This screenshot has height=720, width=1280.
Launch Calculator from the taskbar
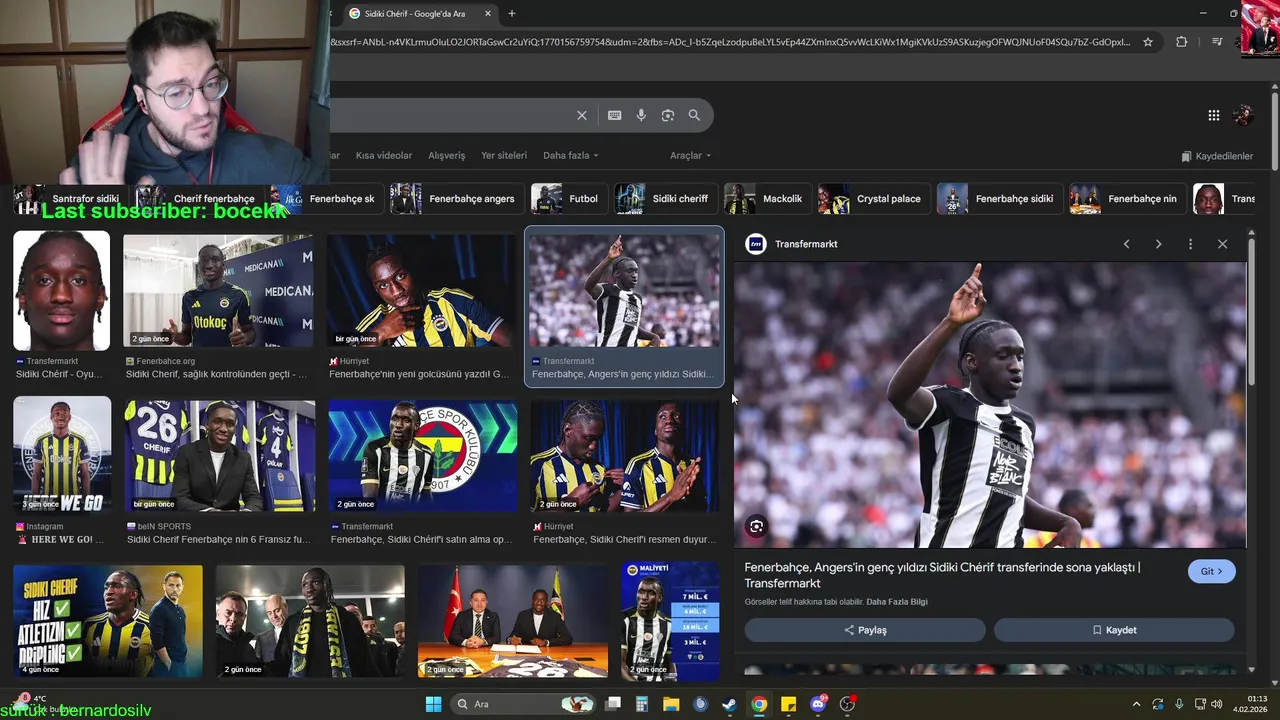click(x=642, y=704)
